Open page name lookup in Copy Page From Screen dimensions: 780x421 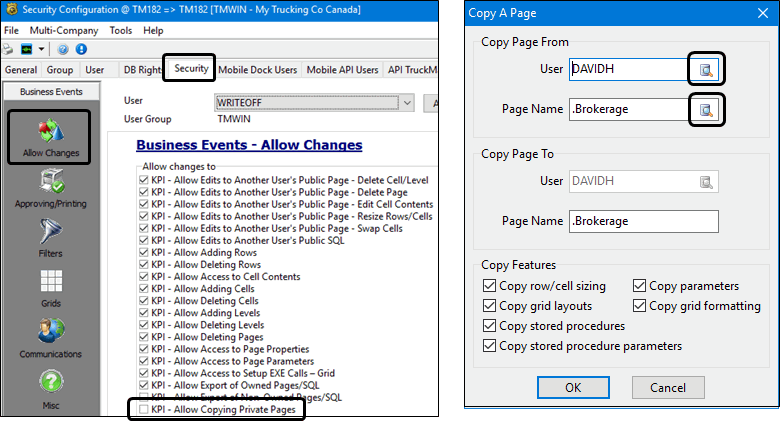tap(706, 109)
